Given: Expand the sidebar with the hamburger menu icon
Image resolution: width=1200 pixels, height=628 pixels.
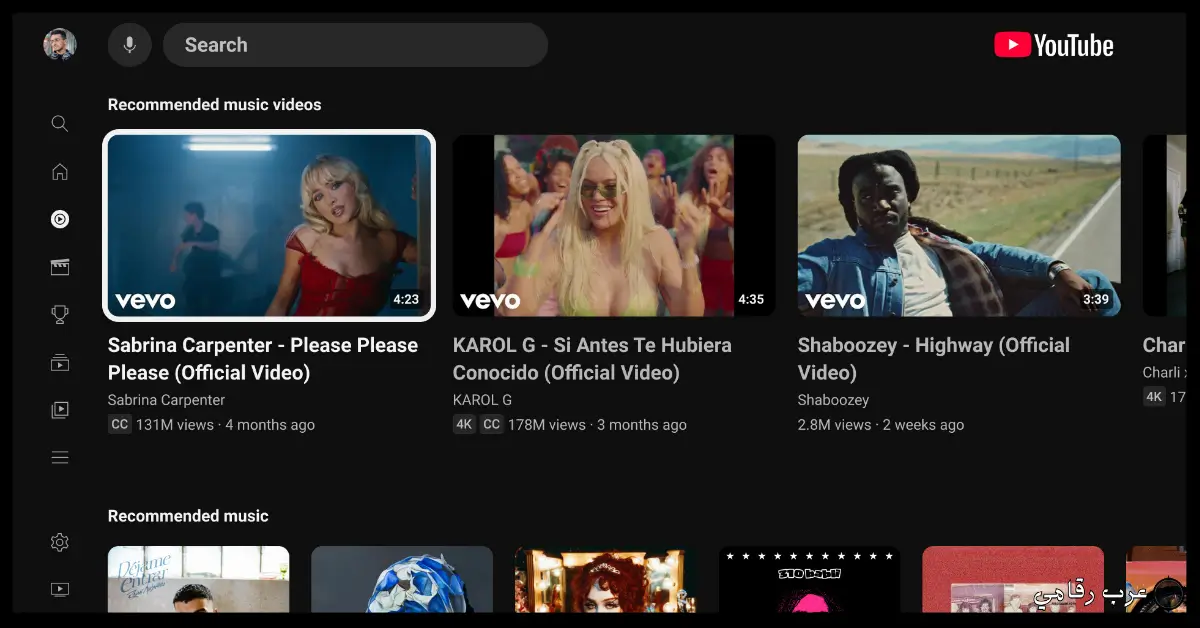Looking at the screenshot, I should tap(60, 458).
